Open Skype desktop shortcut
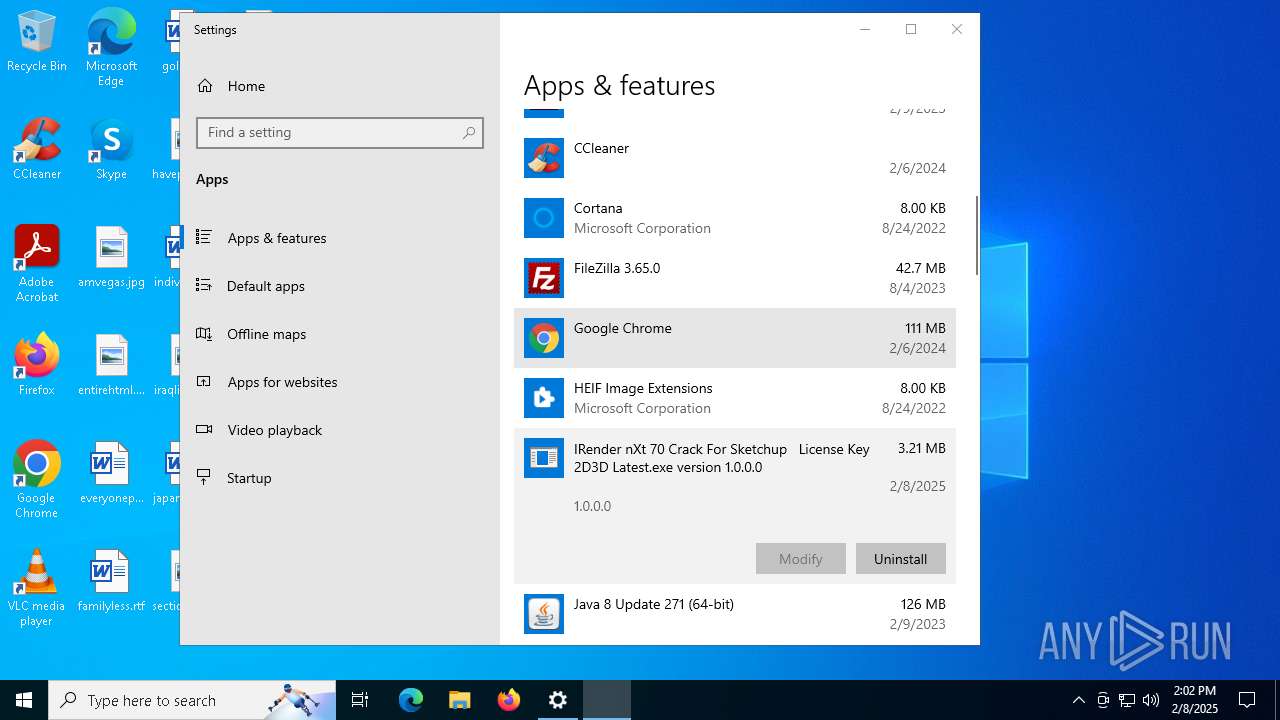The width and height of the screenshot is (1280, 720). tap(111, 149)
